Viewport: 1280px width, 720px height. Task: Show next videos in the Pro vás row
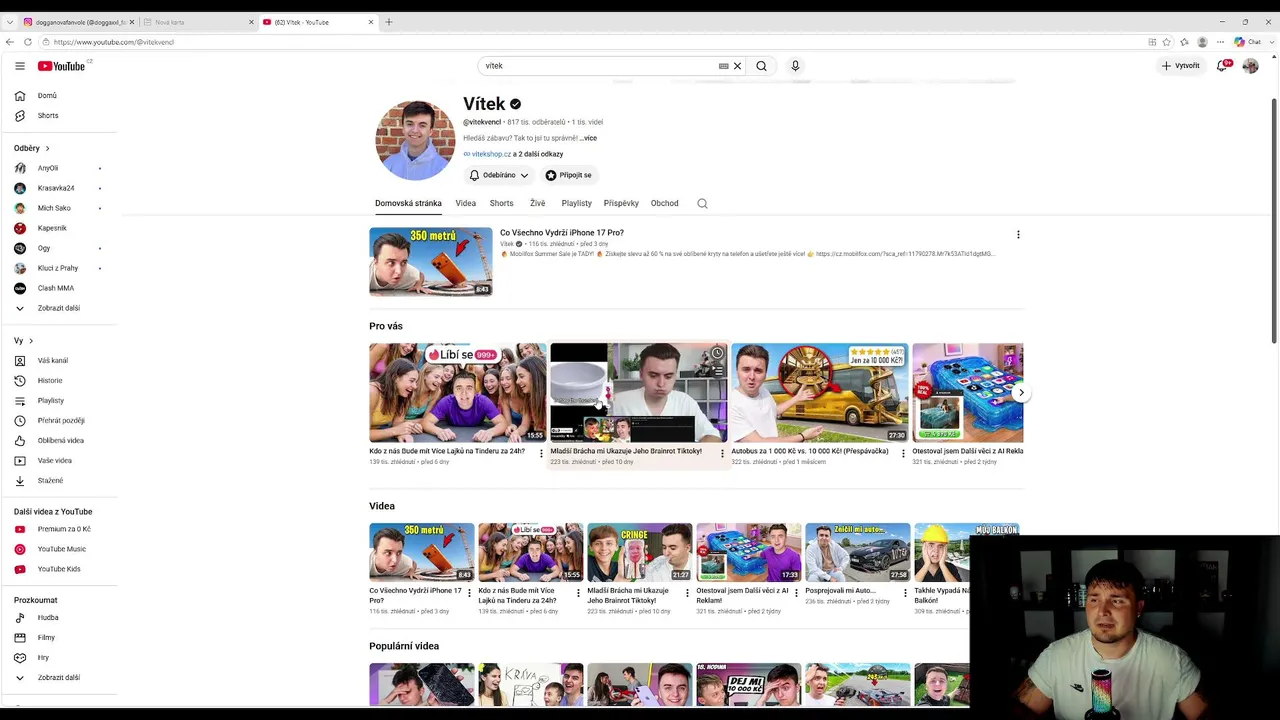click(1020, 393)
